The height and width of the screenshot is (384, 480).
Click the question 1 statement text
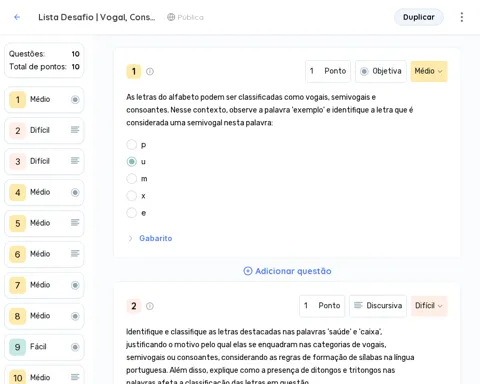[269, 110]
